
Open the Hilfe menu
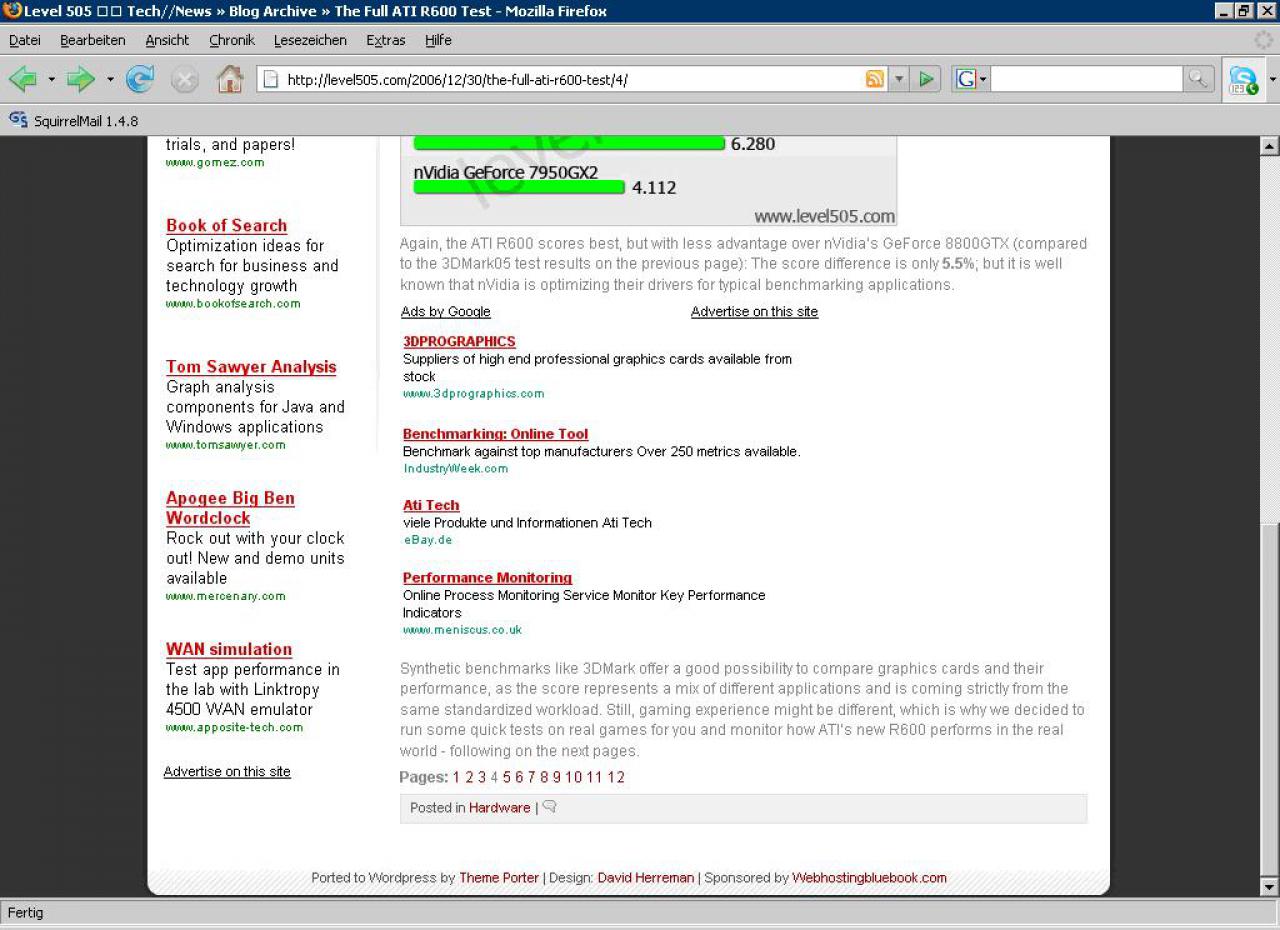(x=438, y=40)
